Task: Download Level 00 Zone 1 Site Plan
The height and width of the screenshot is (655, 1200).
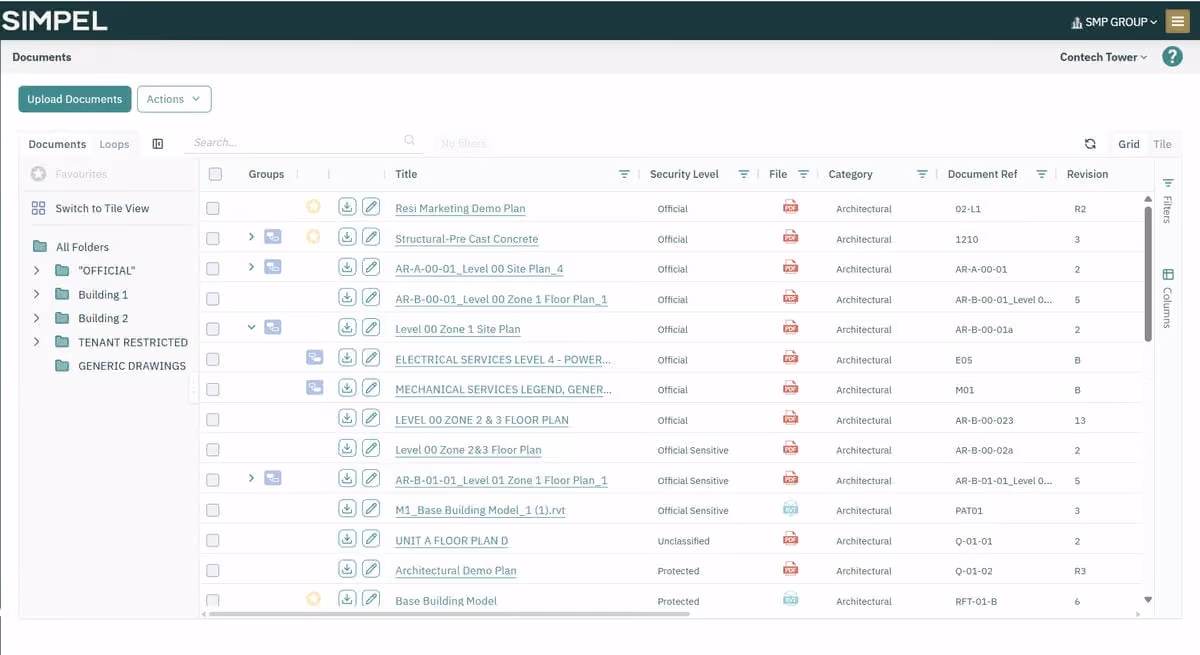Action: coord(347,327)
